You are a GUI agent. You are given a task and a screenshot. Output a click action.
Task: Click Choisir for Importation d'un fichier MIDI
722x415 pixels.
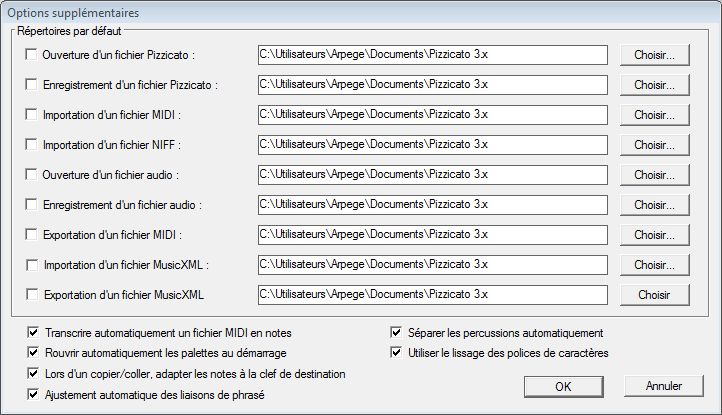[x=654, y=115]
